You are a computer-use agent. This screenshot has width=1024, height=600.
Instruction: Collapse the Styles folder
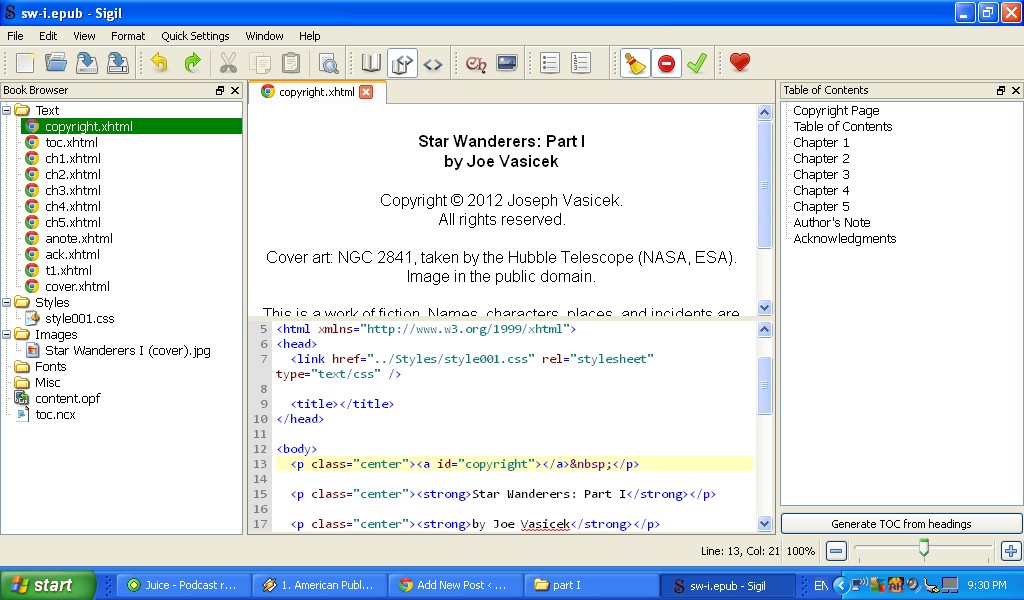pyautogui.click(x=7, y=302)
